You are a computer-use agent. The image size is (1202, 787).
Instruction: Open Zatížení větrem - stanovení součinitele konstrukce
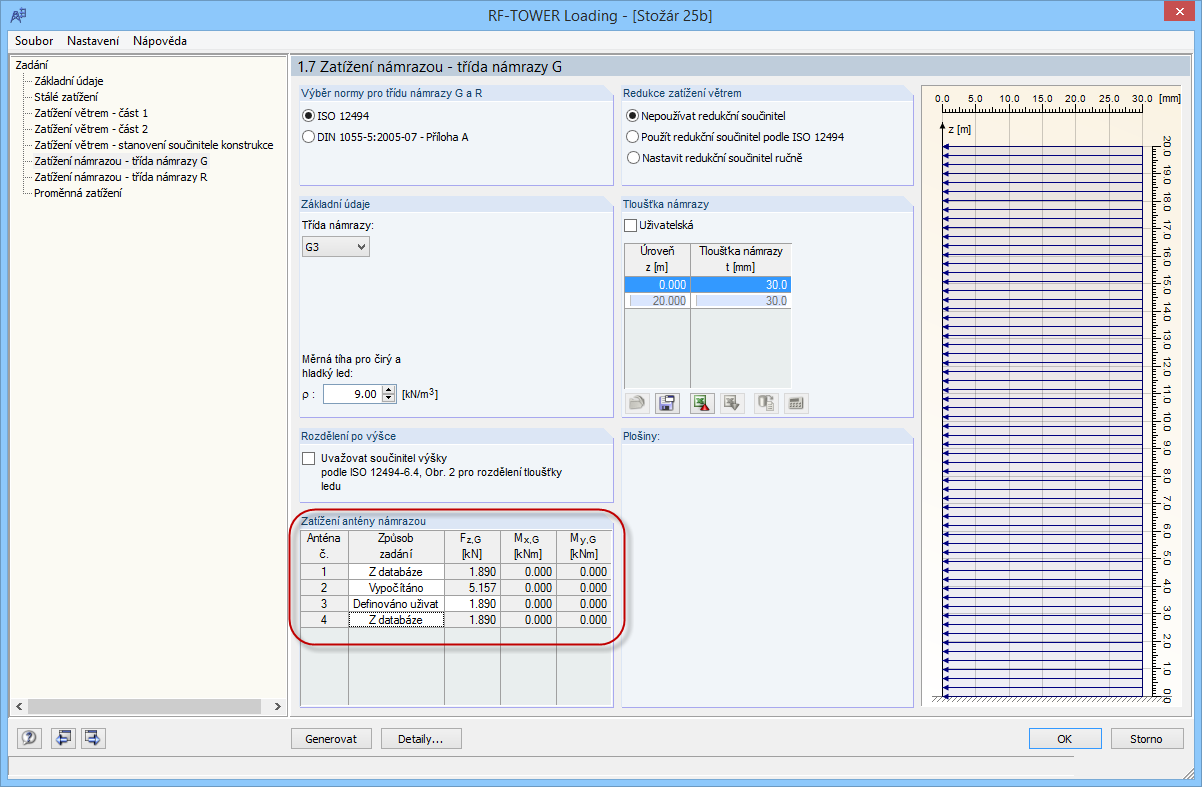pyautogui.click(x=154, y=145)
